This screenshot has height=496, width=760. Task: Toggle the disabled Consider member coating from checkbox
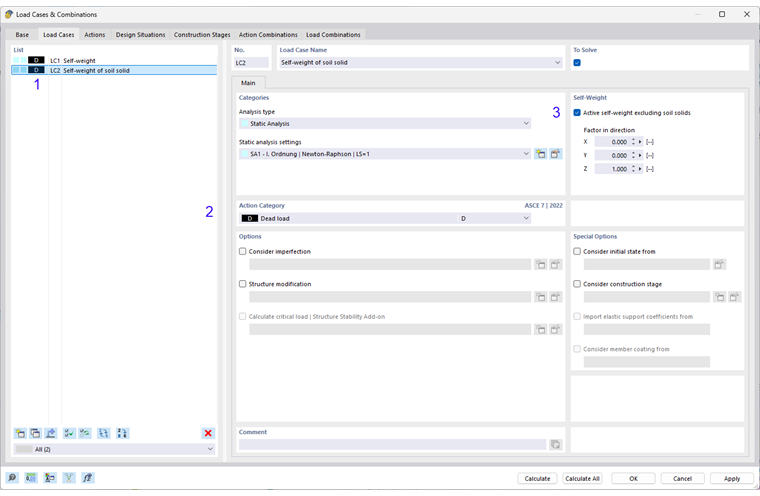[x=577, y=349]
